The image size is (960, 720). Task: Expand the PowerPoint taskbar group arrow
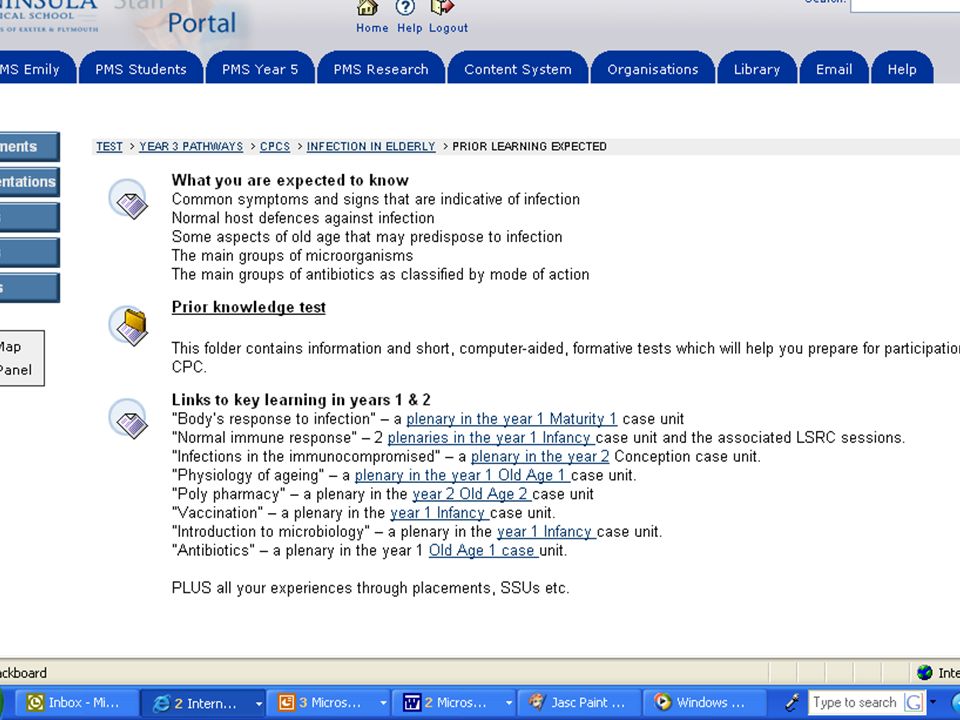[x=383, y=703]
